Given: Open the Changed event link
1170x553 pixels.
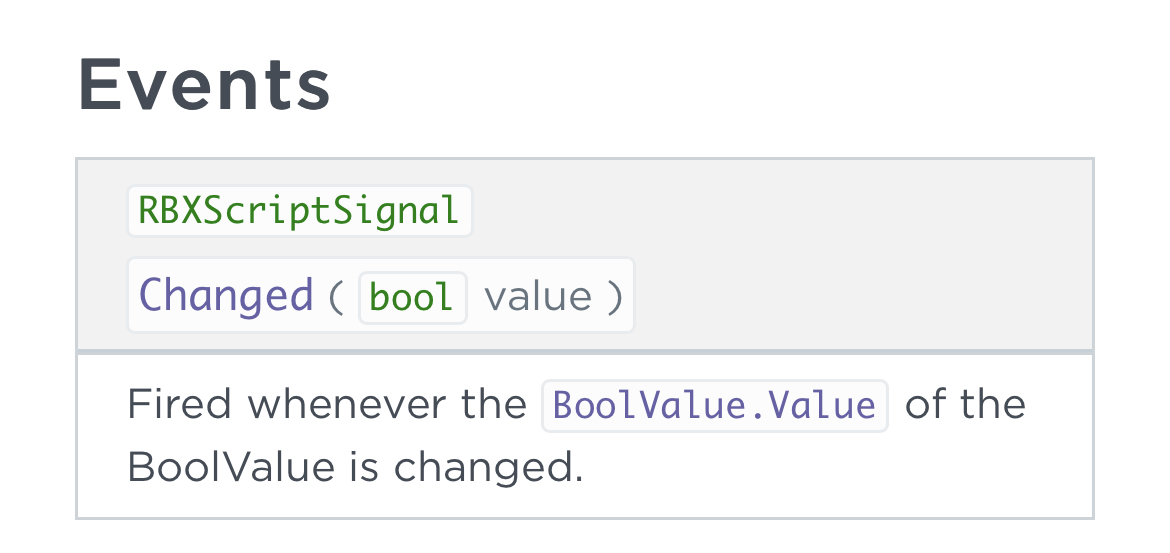Looking at the screenshot, I should coord(226,296).
